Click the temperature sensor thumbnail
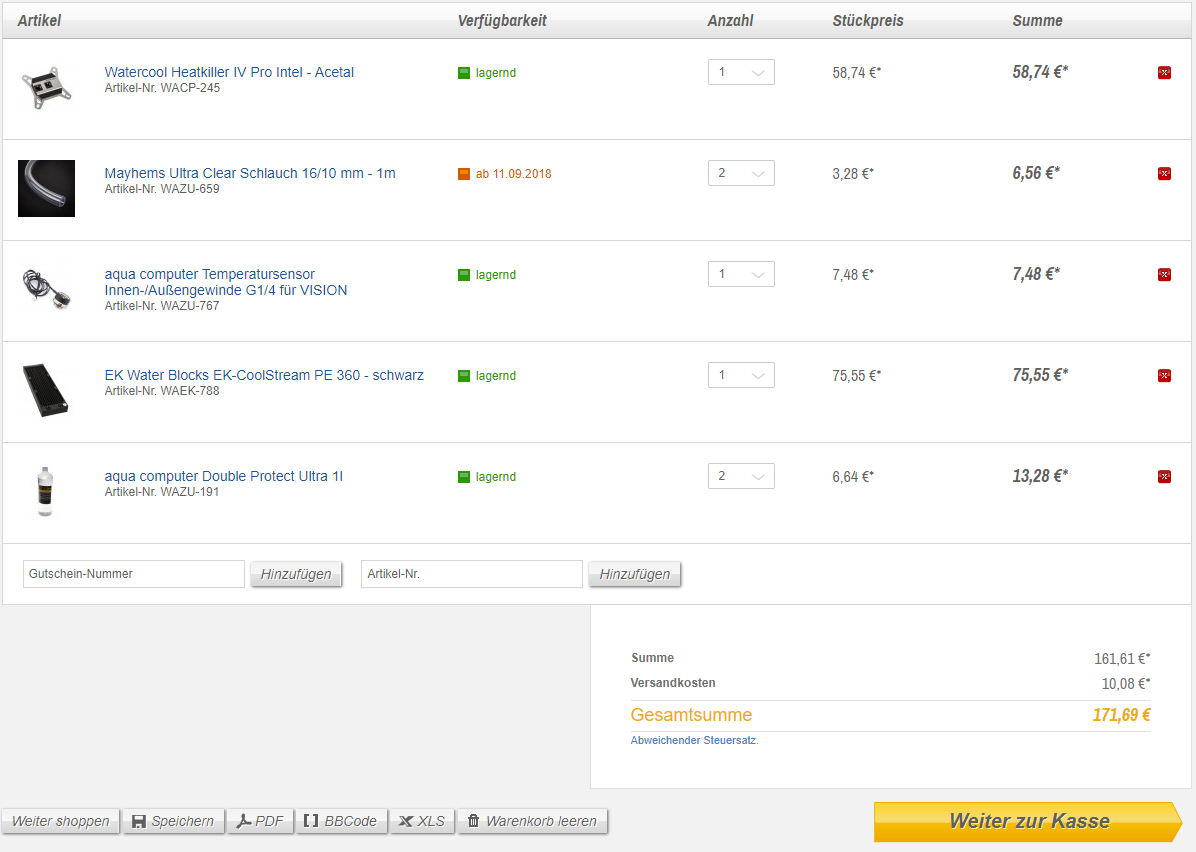Screen dimensions: 1196x852 [47, 289]
